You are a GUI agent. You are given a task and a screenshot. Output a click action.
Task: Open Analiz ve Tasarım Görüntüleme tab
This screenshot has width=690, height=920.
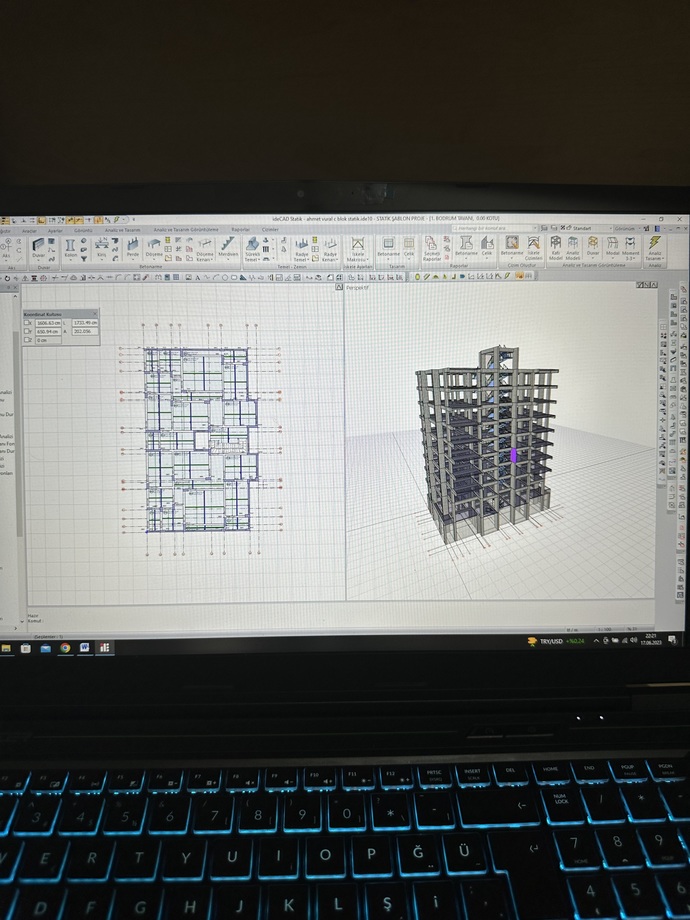185,229
